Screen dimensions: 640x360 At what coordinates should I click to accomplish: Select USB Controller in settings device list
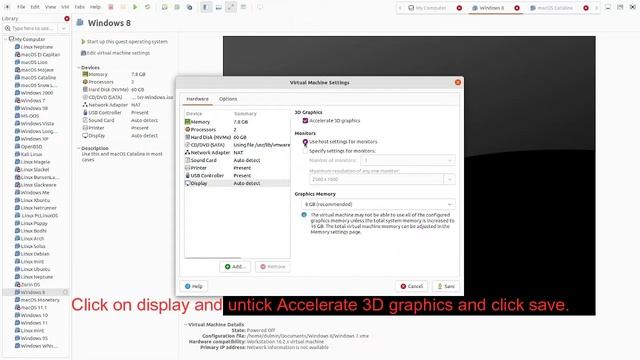click(237, 176)
